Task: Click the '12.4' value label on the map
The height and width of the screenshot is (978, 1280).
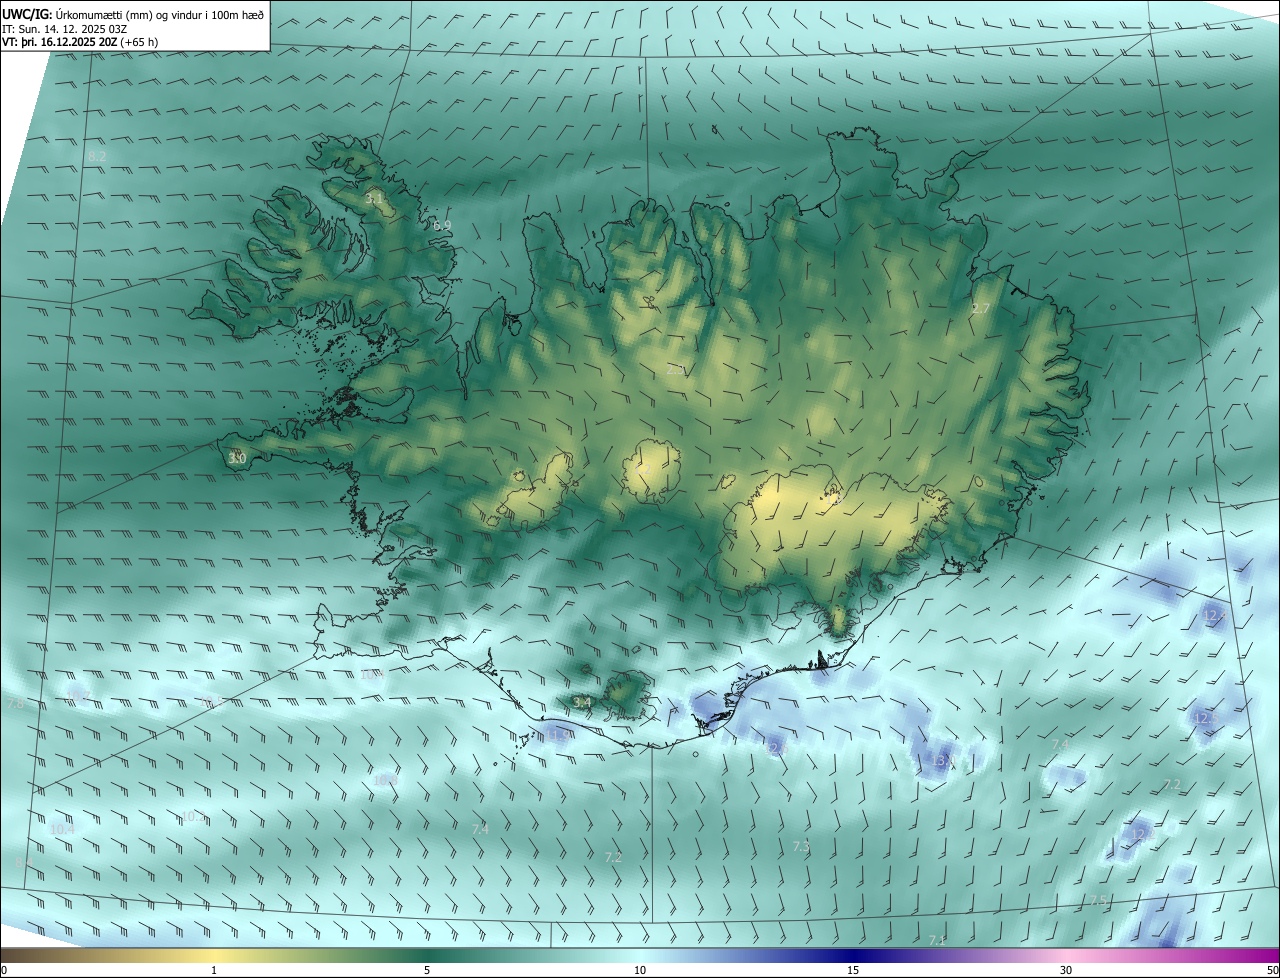Action: click(x=1215, y=614)
